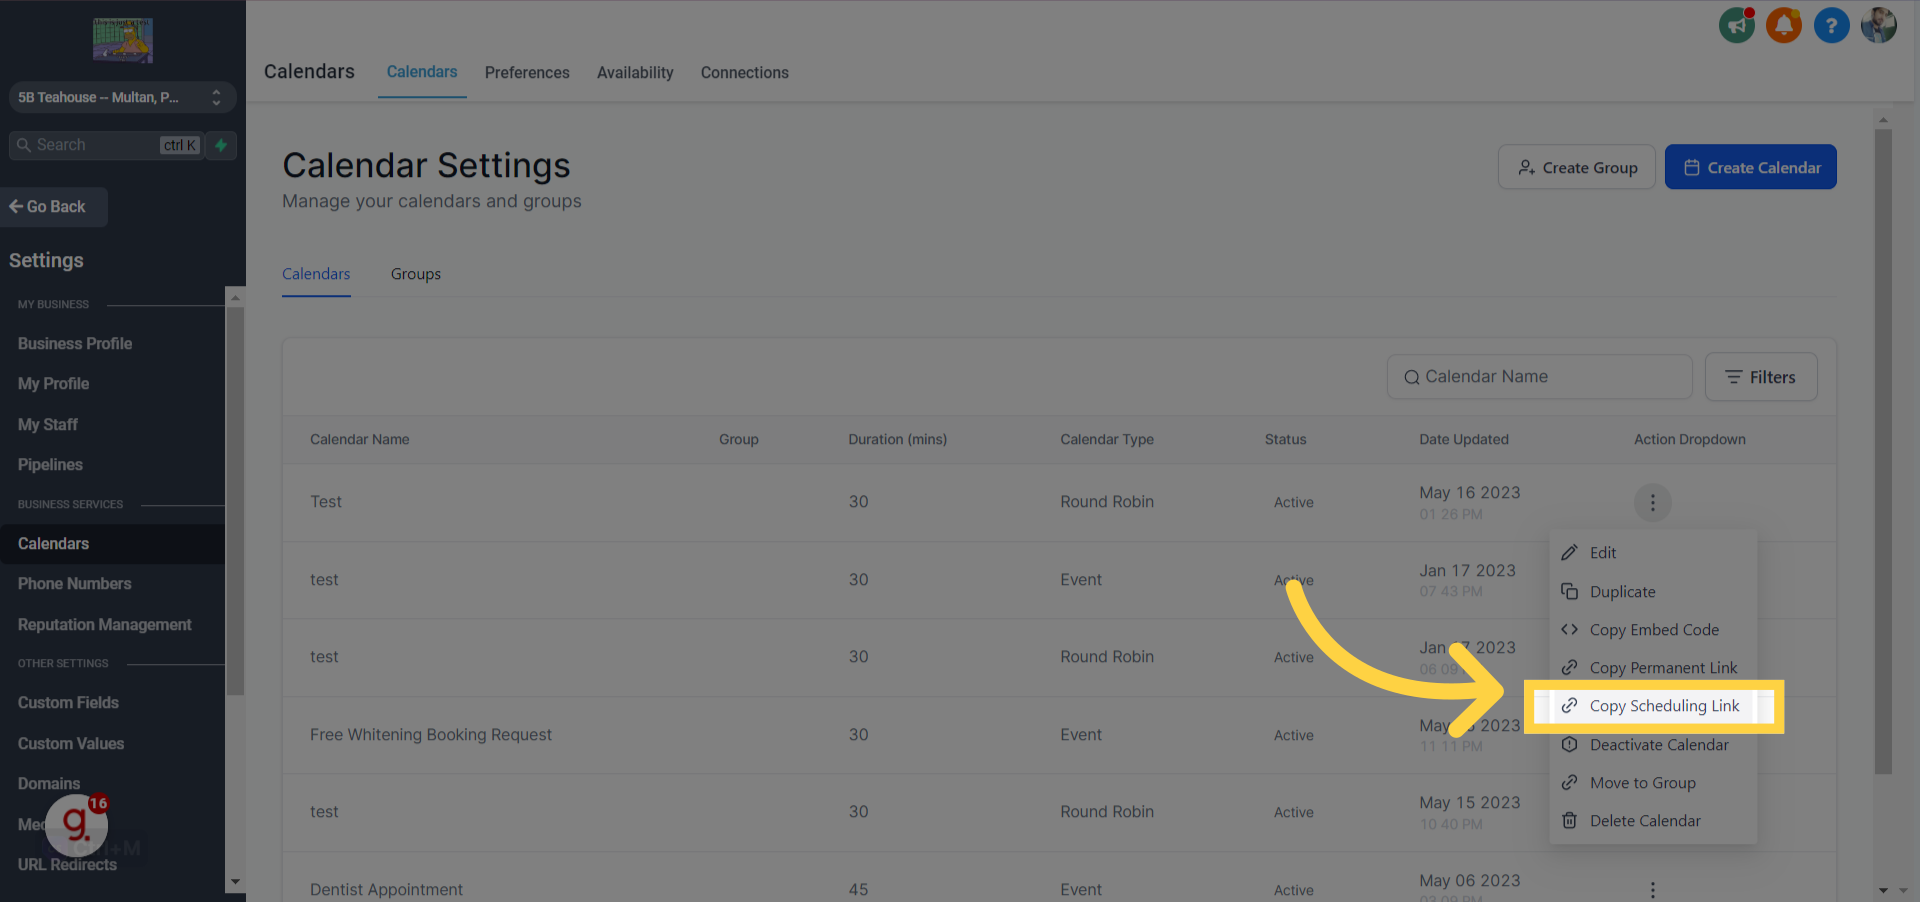Click the Create Calendar button
This screenshot has height=902, width=1920.
[x=1751, y=167]
